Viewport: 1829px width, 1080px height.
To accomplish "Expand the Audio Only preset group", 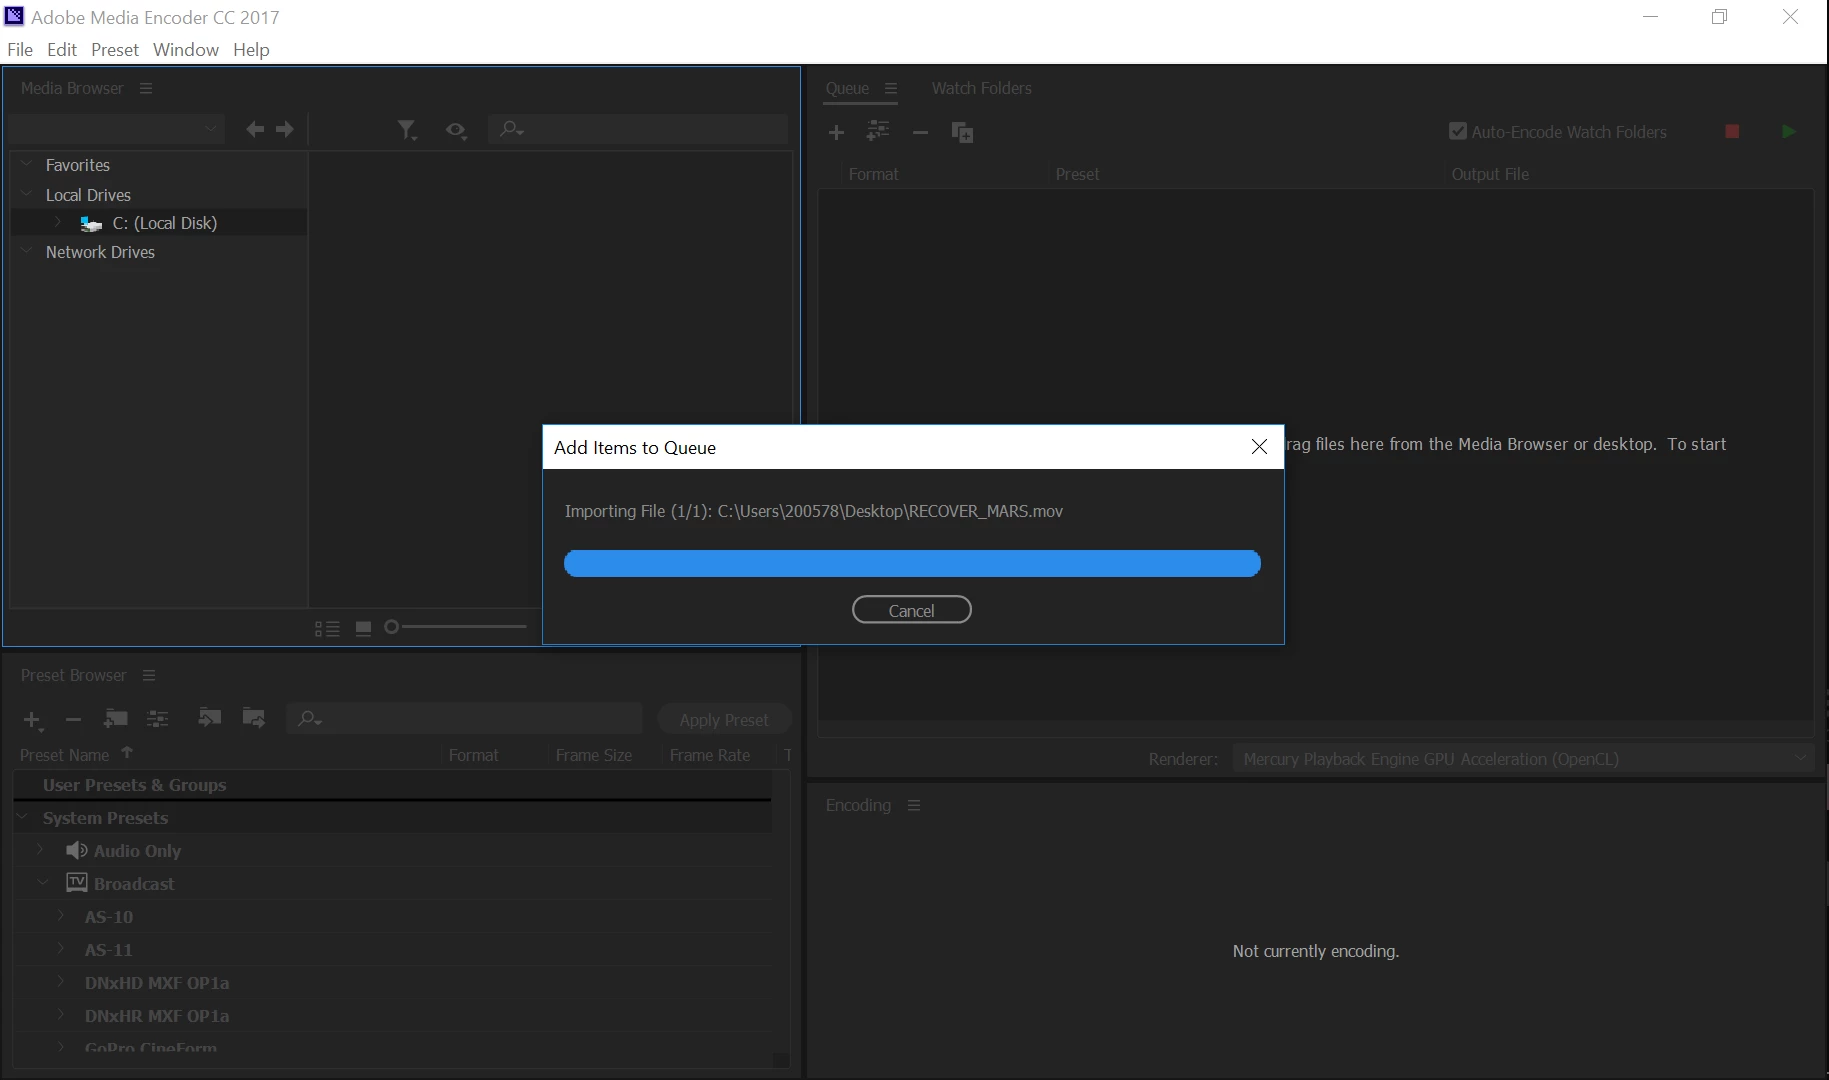I will pos(40,849).
